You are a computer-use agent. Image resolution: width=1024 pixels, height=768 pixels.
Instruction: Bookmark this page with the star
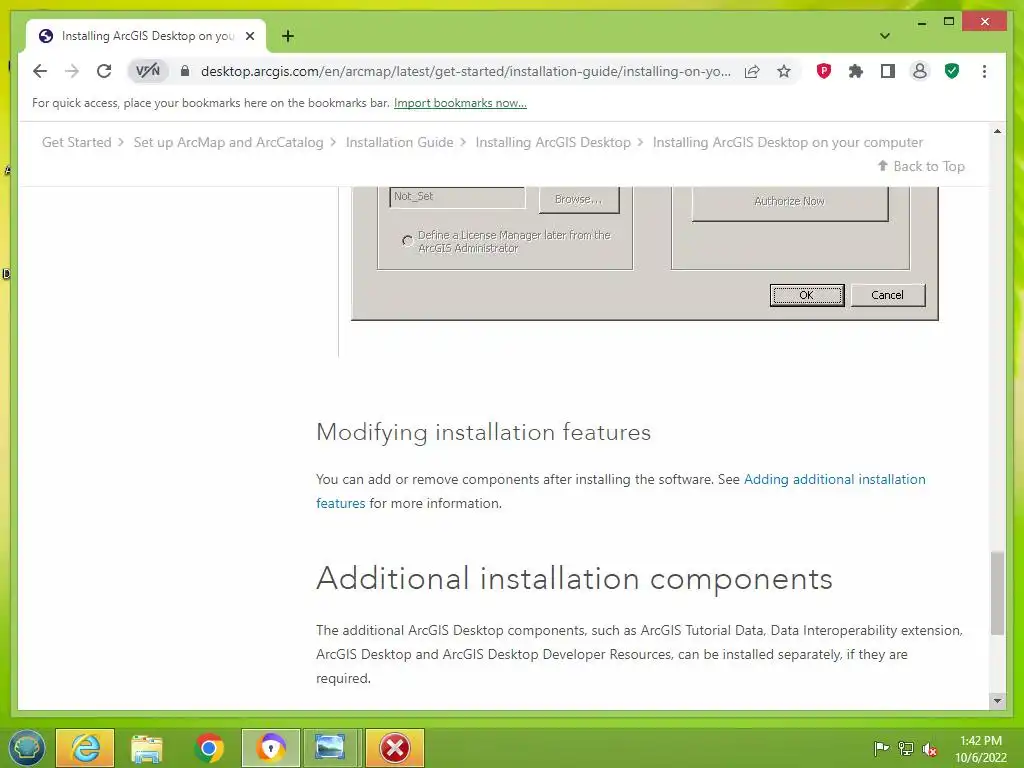784,71
